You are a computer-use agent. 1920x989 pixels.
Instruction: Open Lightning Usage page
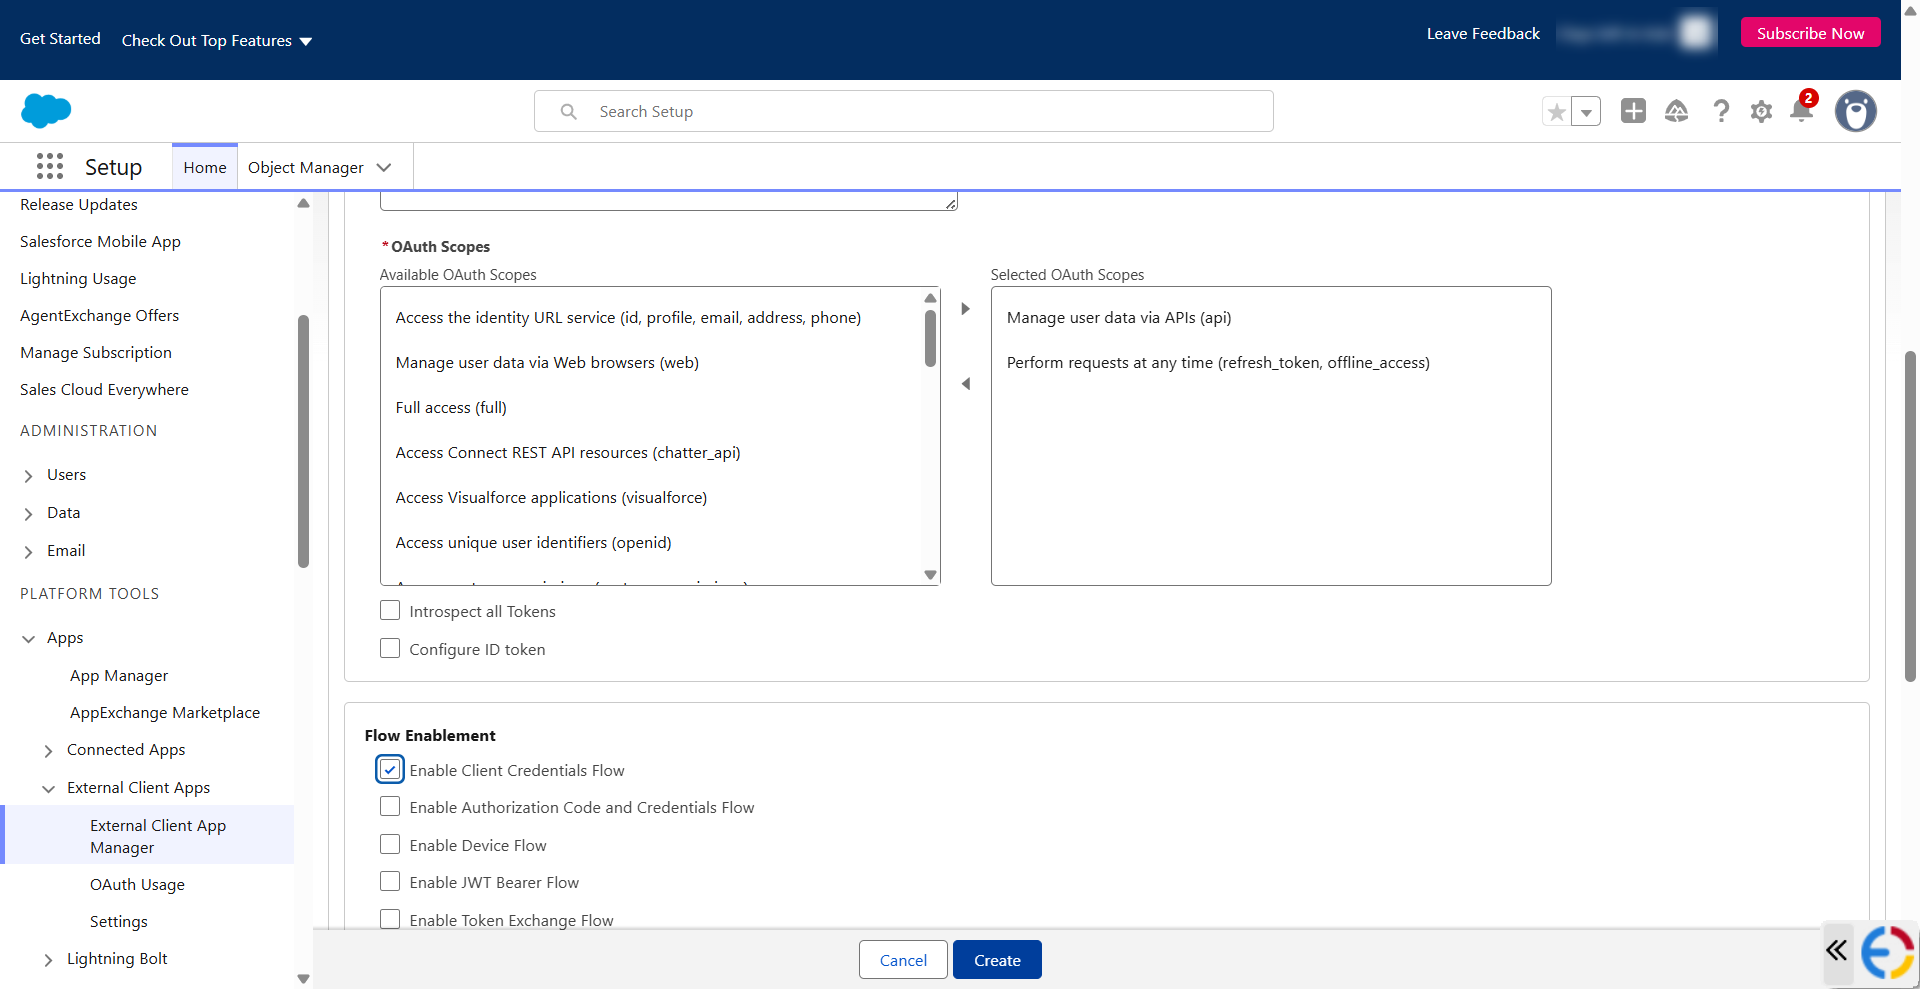pos(78,279)
